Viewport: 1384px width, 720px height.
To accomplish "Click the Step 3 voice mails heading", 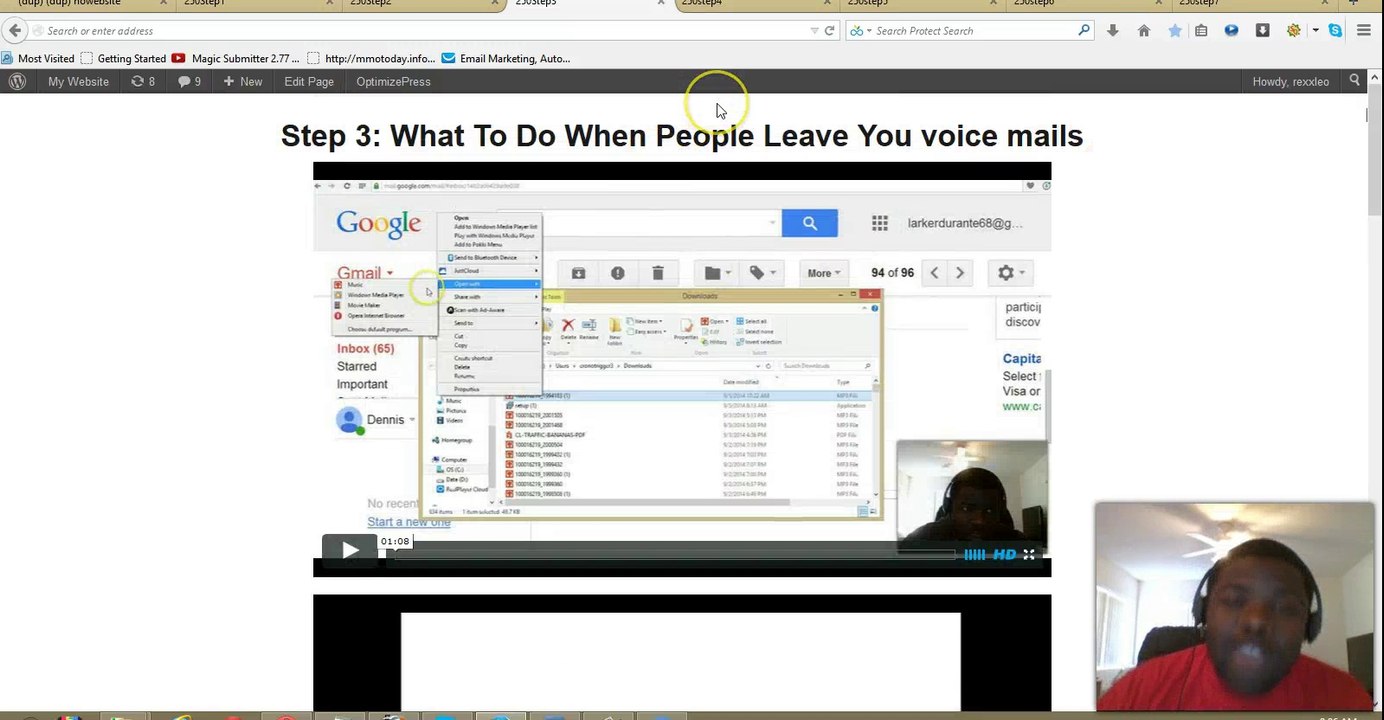I will [682, 135].
